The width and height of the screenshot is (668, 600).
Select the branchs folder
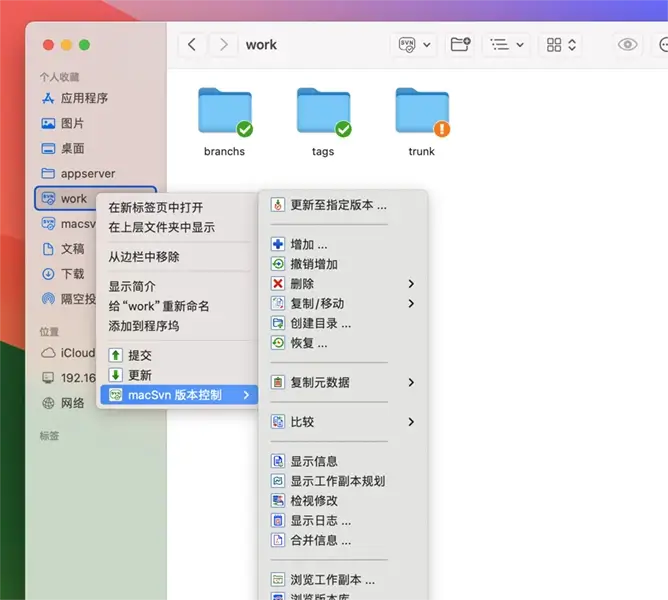pos(225,122)
